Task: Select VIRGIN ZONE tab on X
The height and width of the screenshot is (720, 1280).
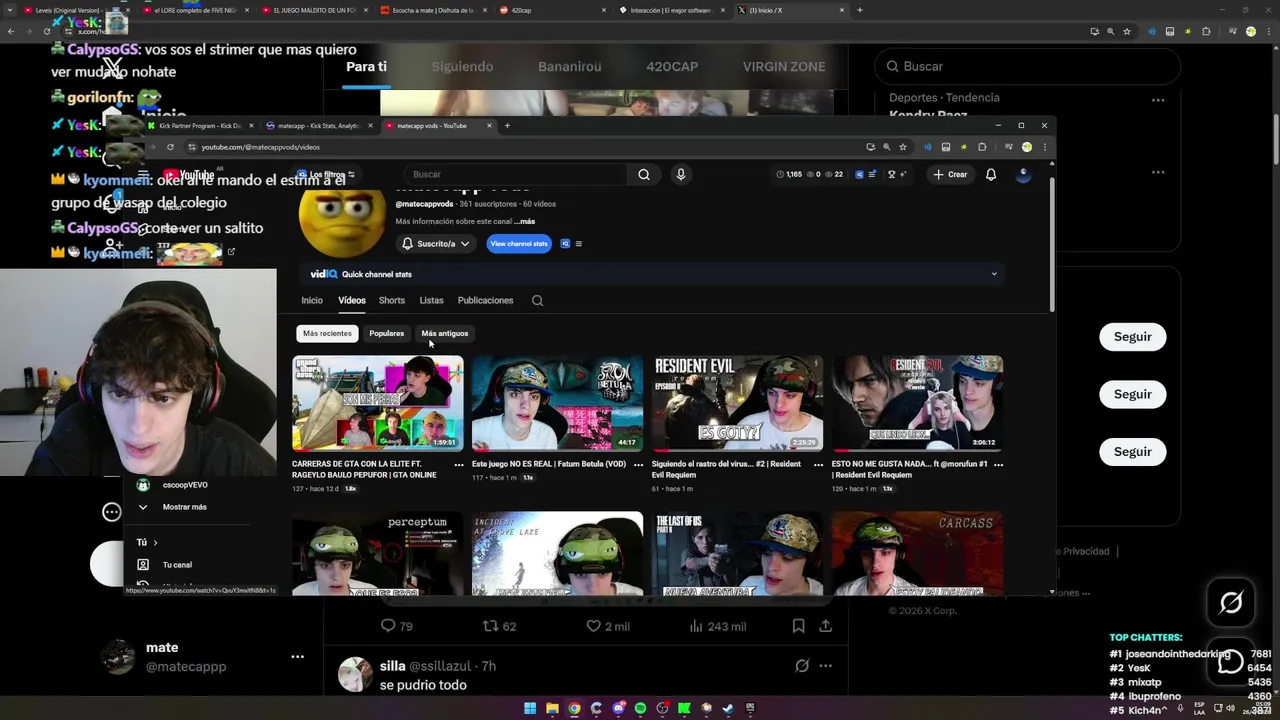Action: 784,66
